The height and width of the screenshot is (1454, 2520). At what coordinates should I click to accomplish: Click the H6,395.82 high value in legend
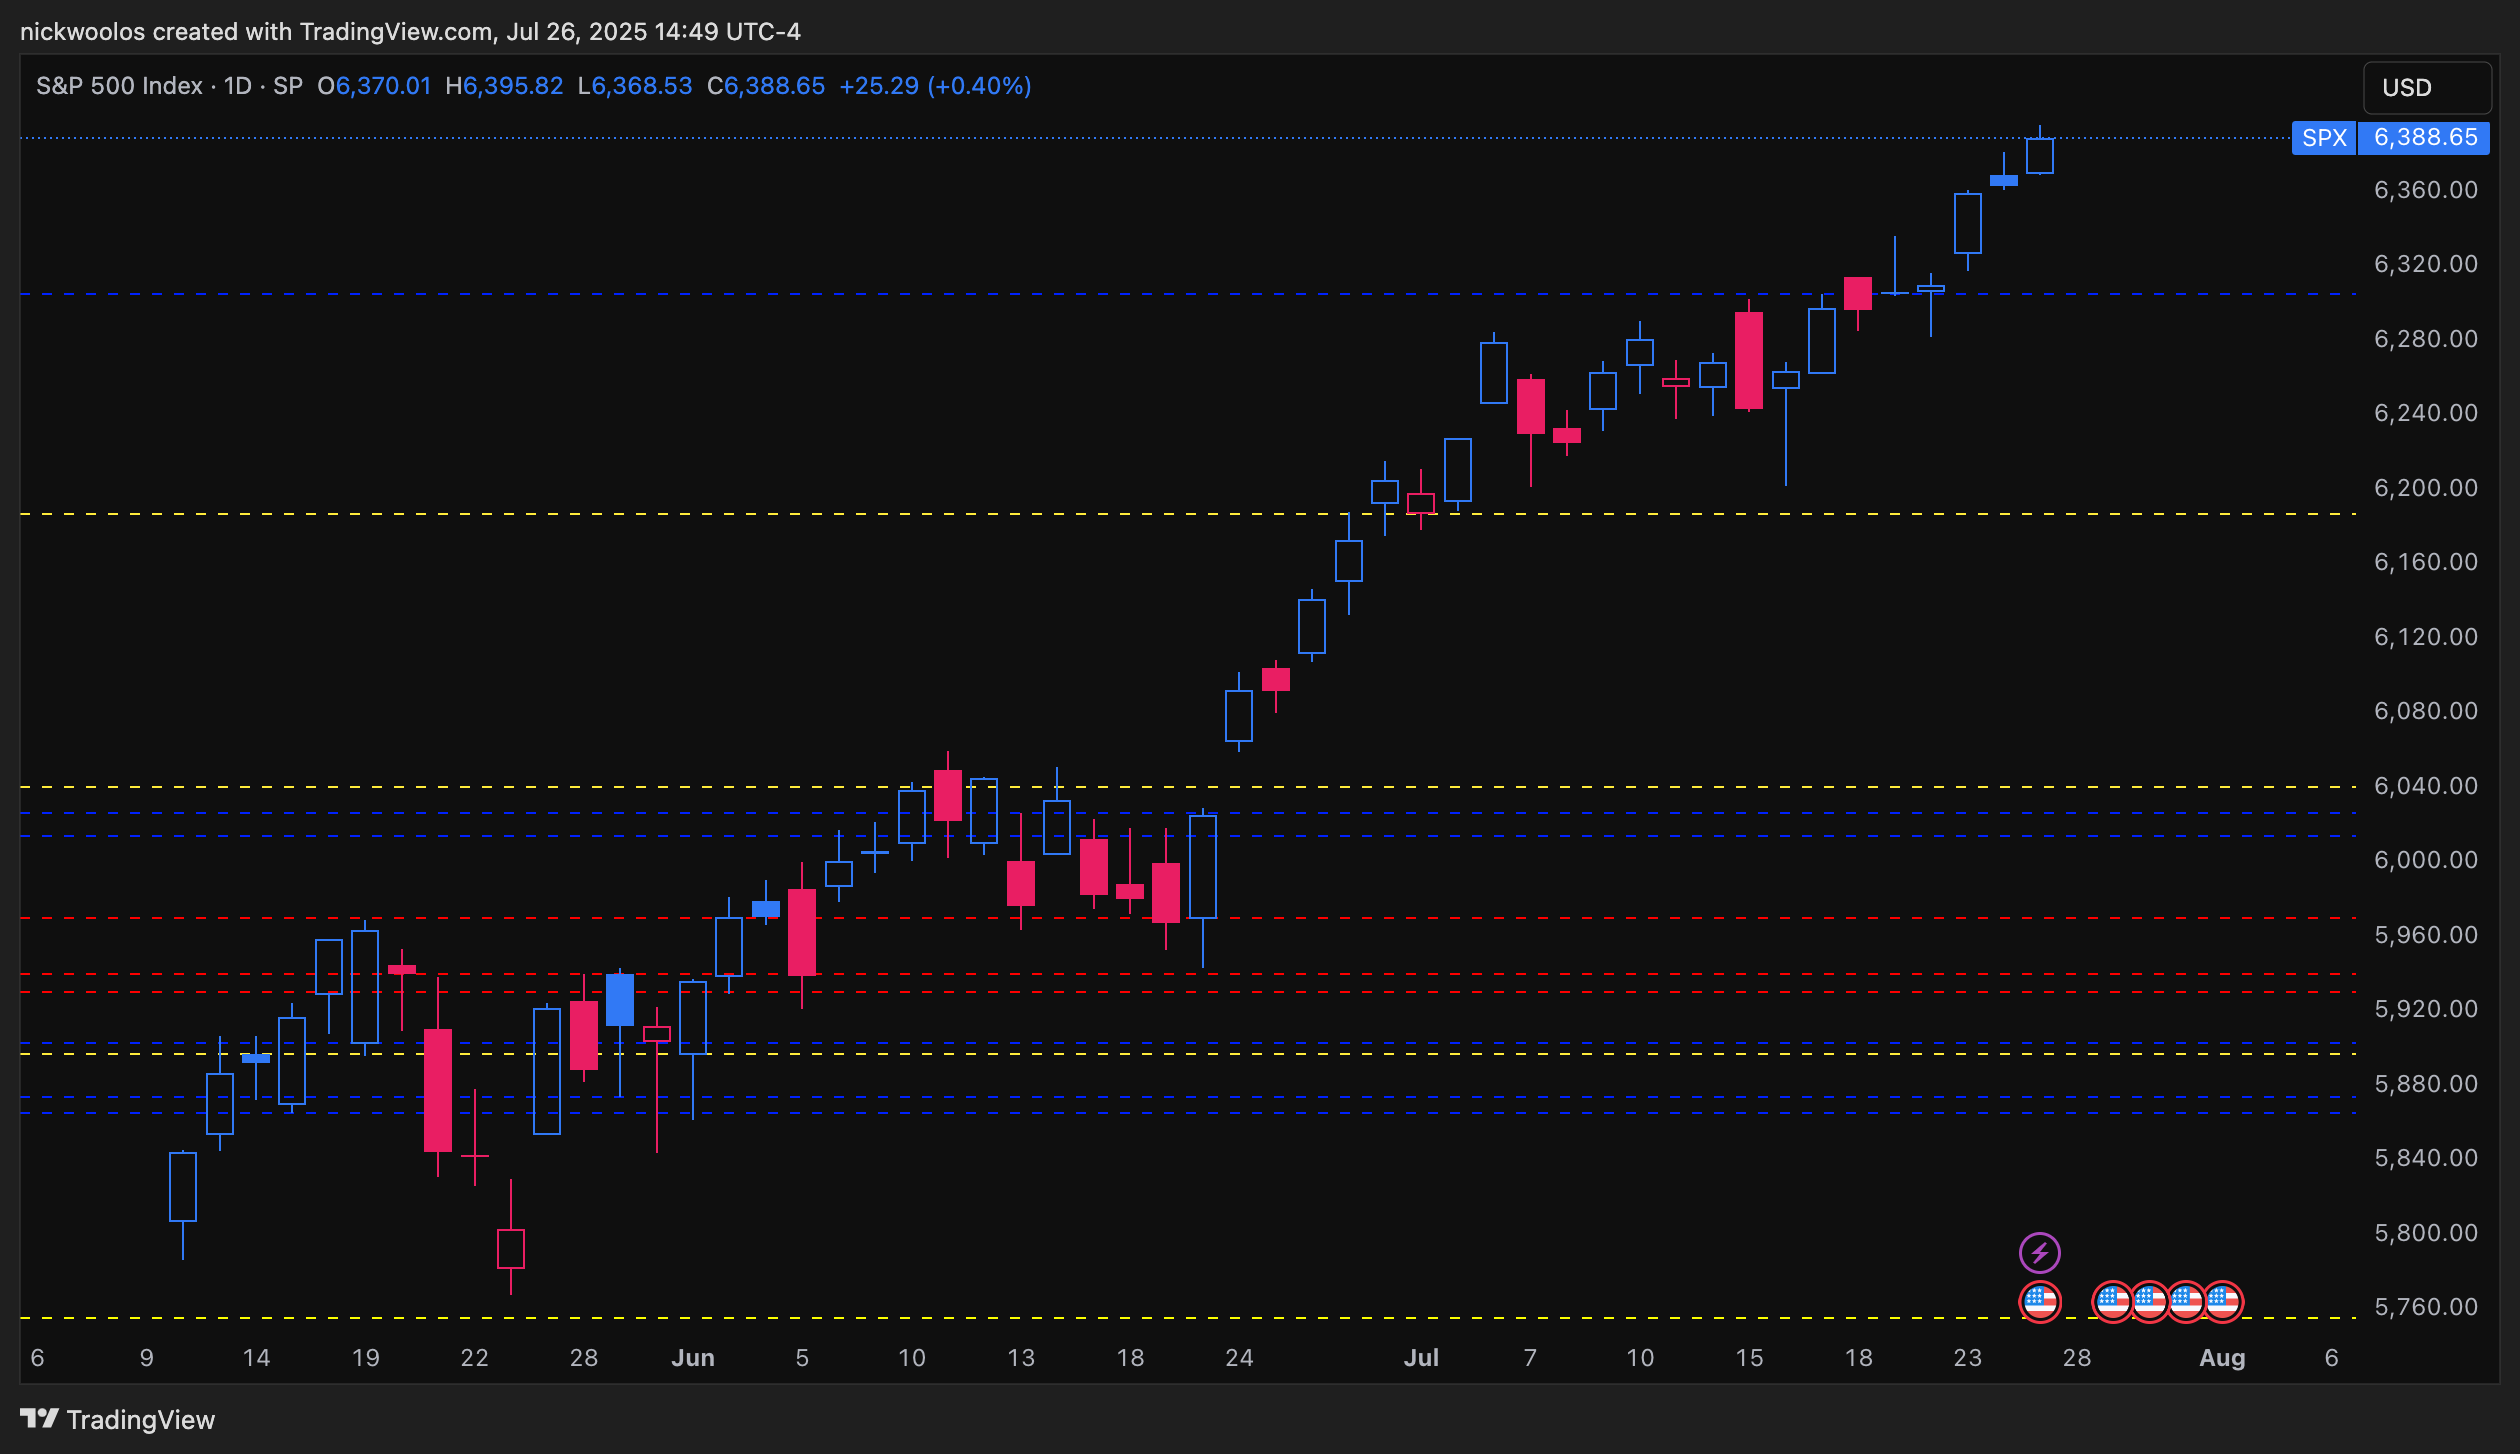504,86
